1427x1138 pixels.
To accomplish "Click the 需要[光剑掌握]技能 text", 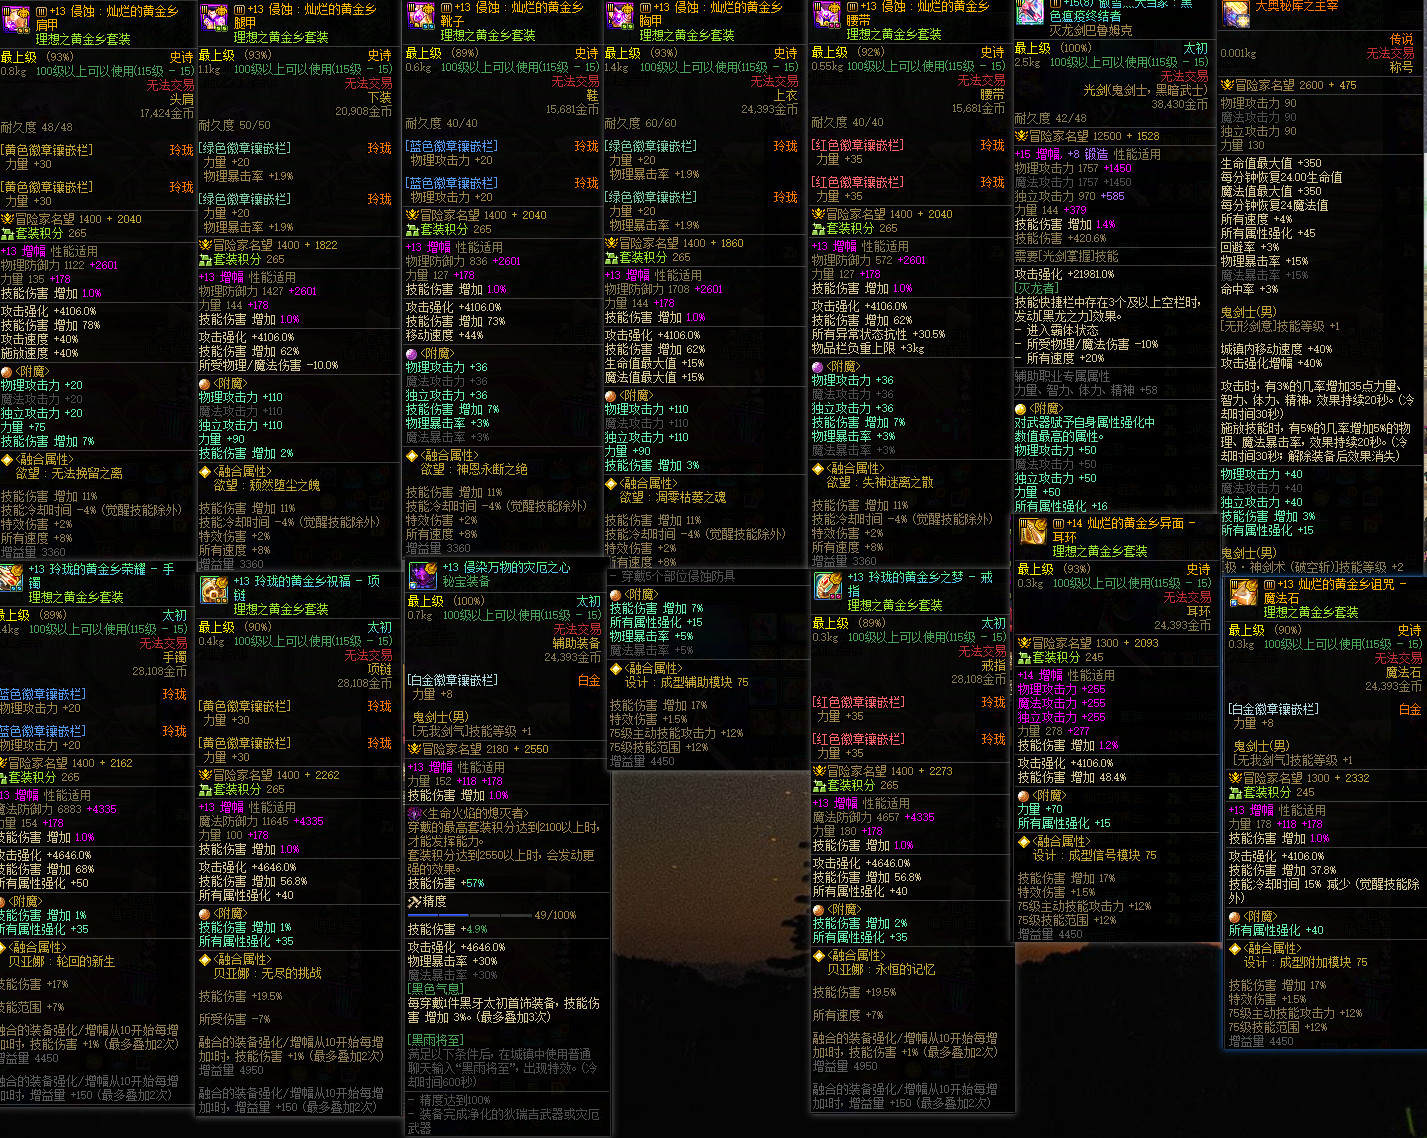I will (x=1067, y=256).
